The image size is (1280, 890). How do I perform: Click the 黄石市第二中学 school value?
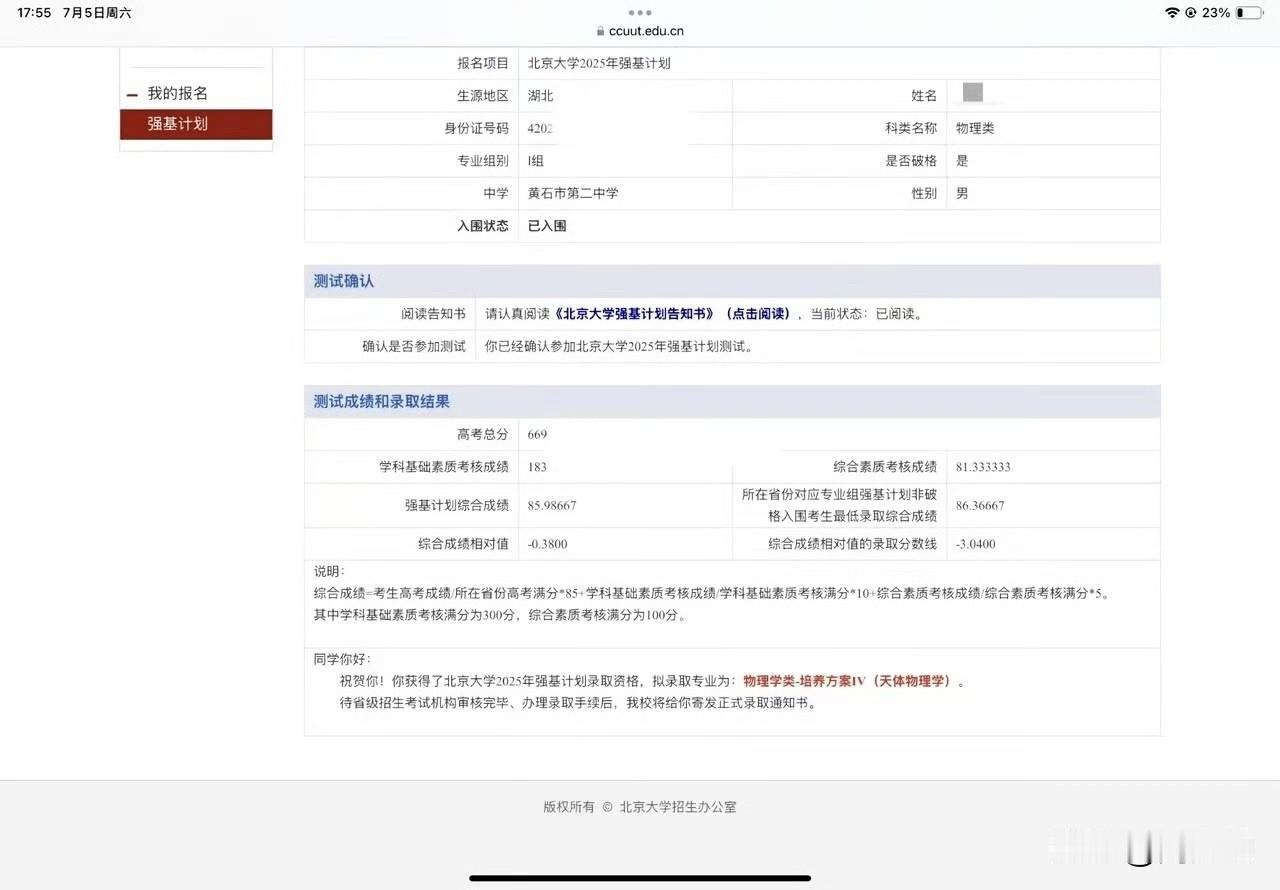pos(573,193)
